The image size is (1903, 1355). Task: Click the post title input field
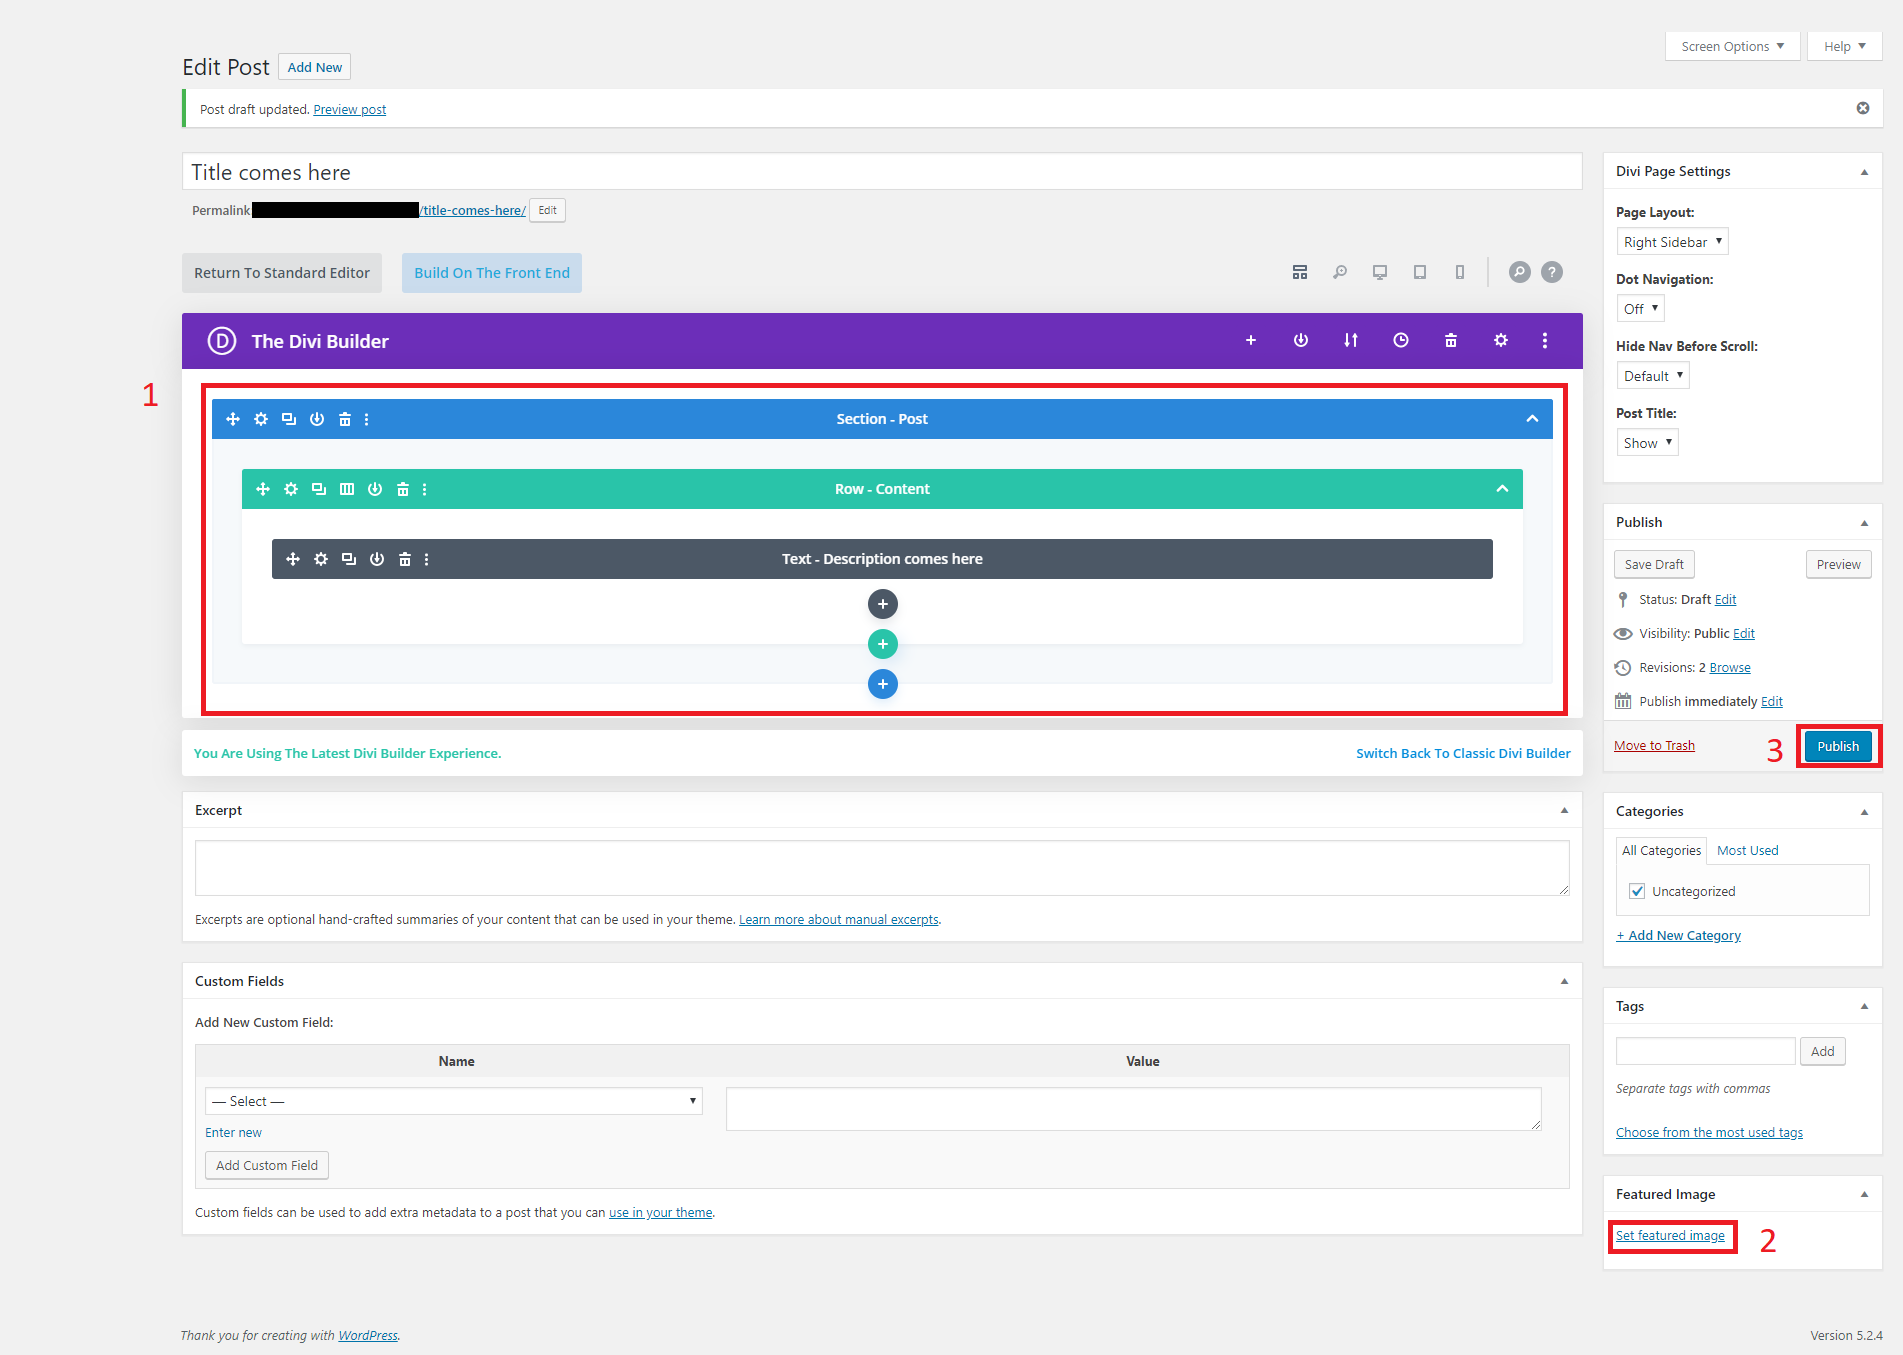pyautogui.click(x=882, y=172)
